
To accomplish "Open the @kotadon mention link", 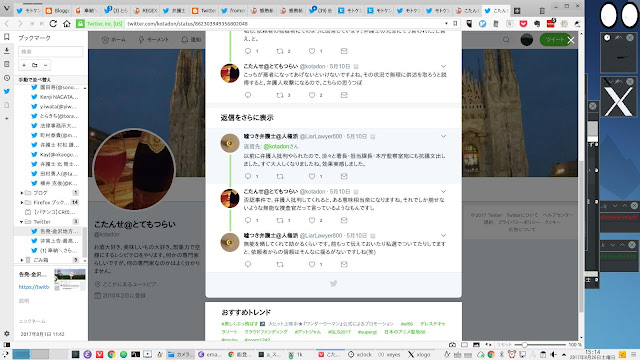I will point(276,146).
